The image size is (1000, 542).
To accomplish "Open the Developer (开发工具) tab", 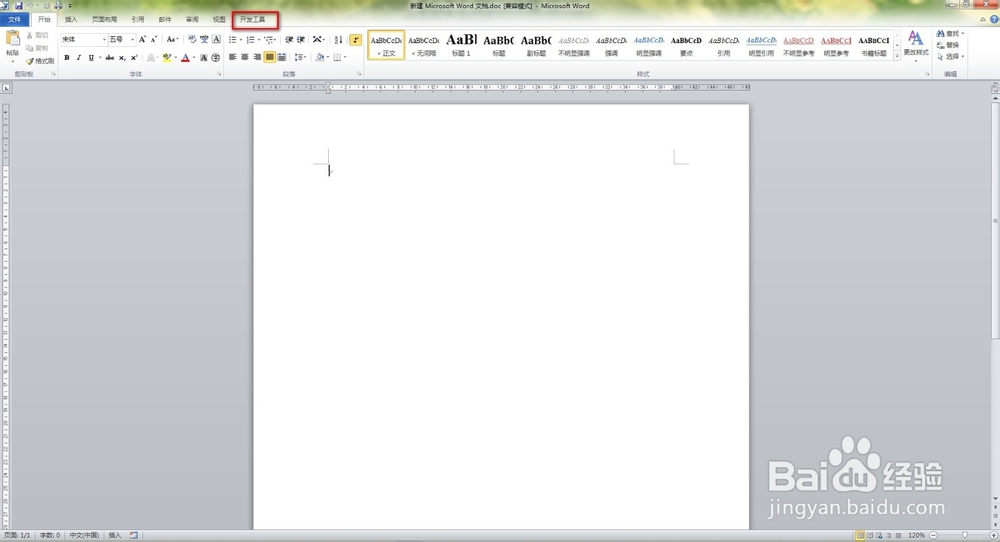I will pyautogui.click(x=253, y=20).
